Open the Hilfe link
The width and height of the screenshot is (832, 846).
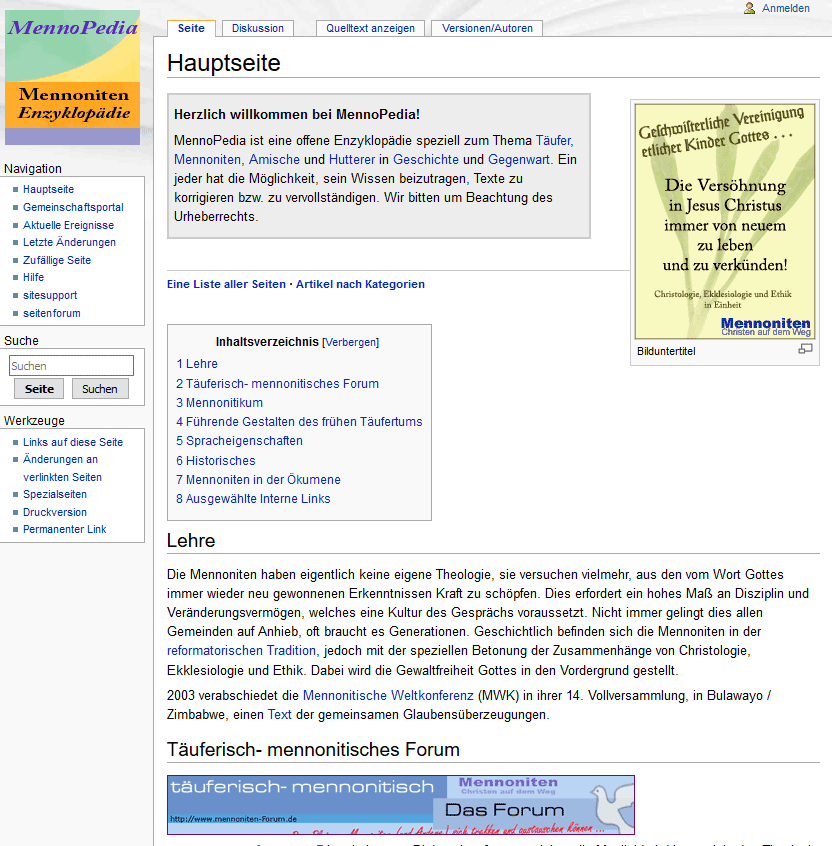click(33, 277)
